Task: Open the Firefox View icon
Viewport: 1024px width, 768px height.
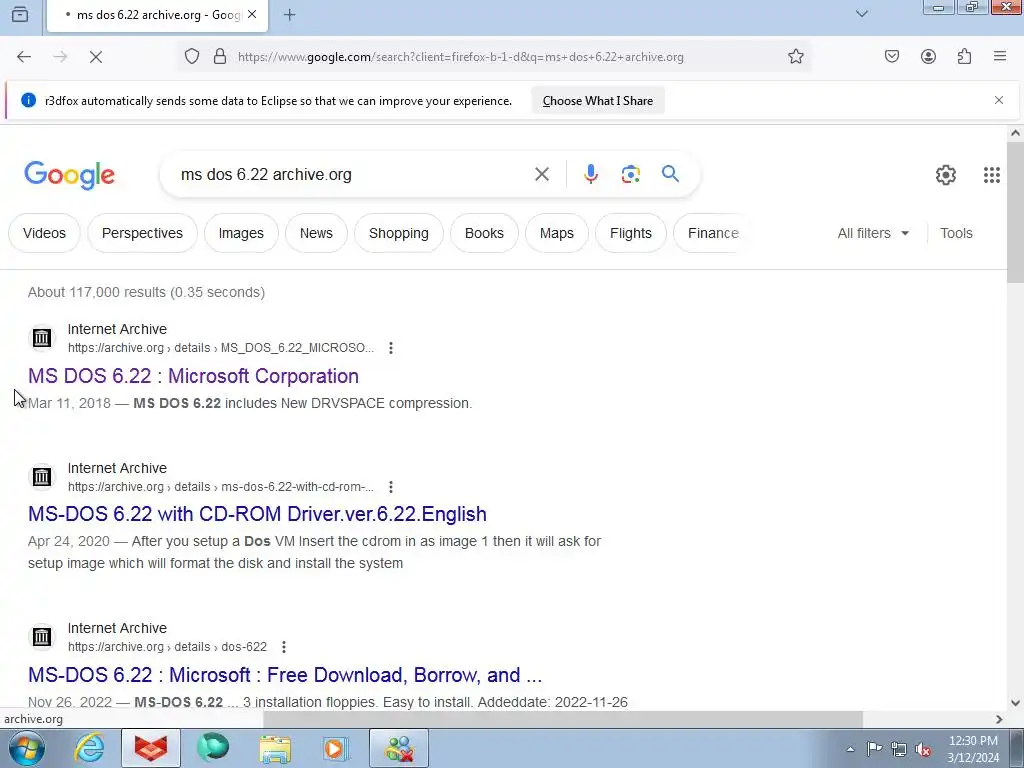Action: pos(20,14)
